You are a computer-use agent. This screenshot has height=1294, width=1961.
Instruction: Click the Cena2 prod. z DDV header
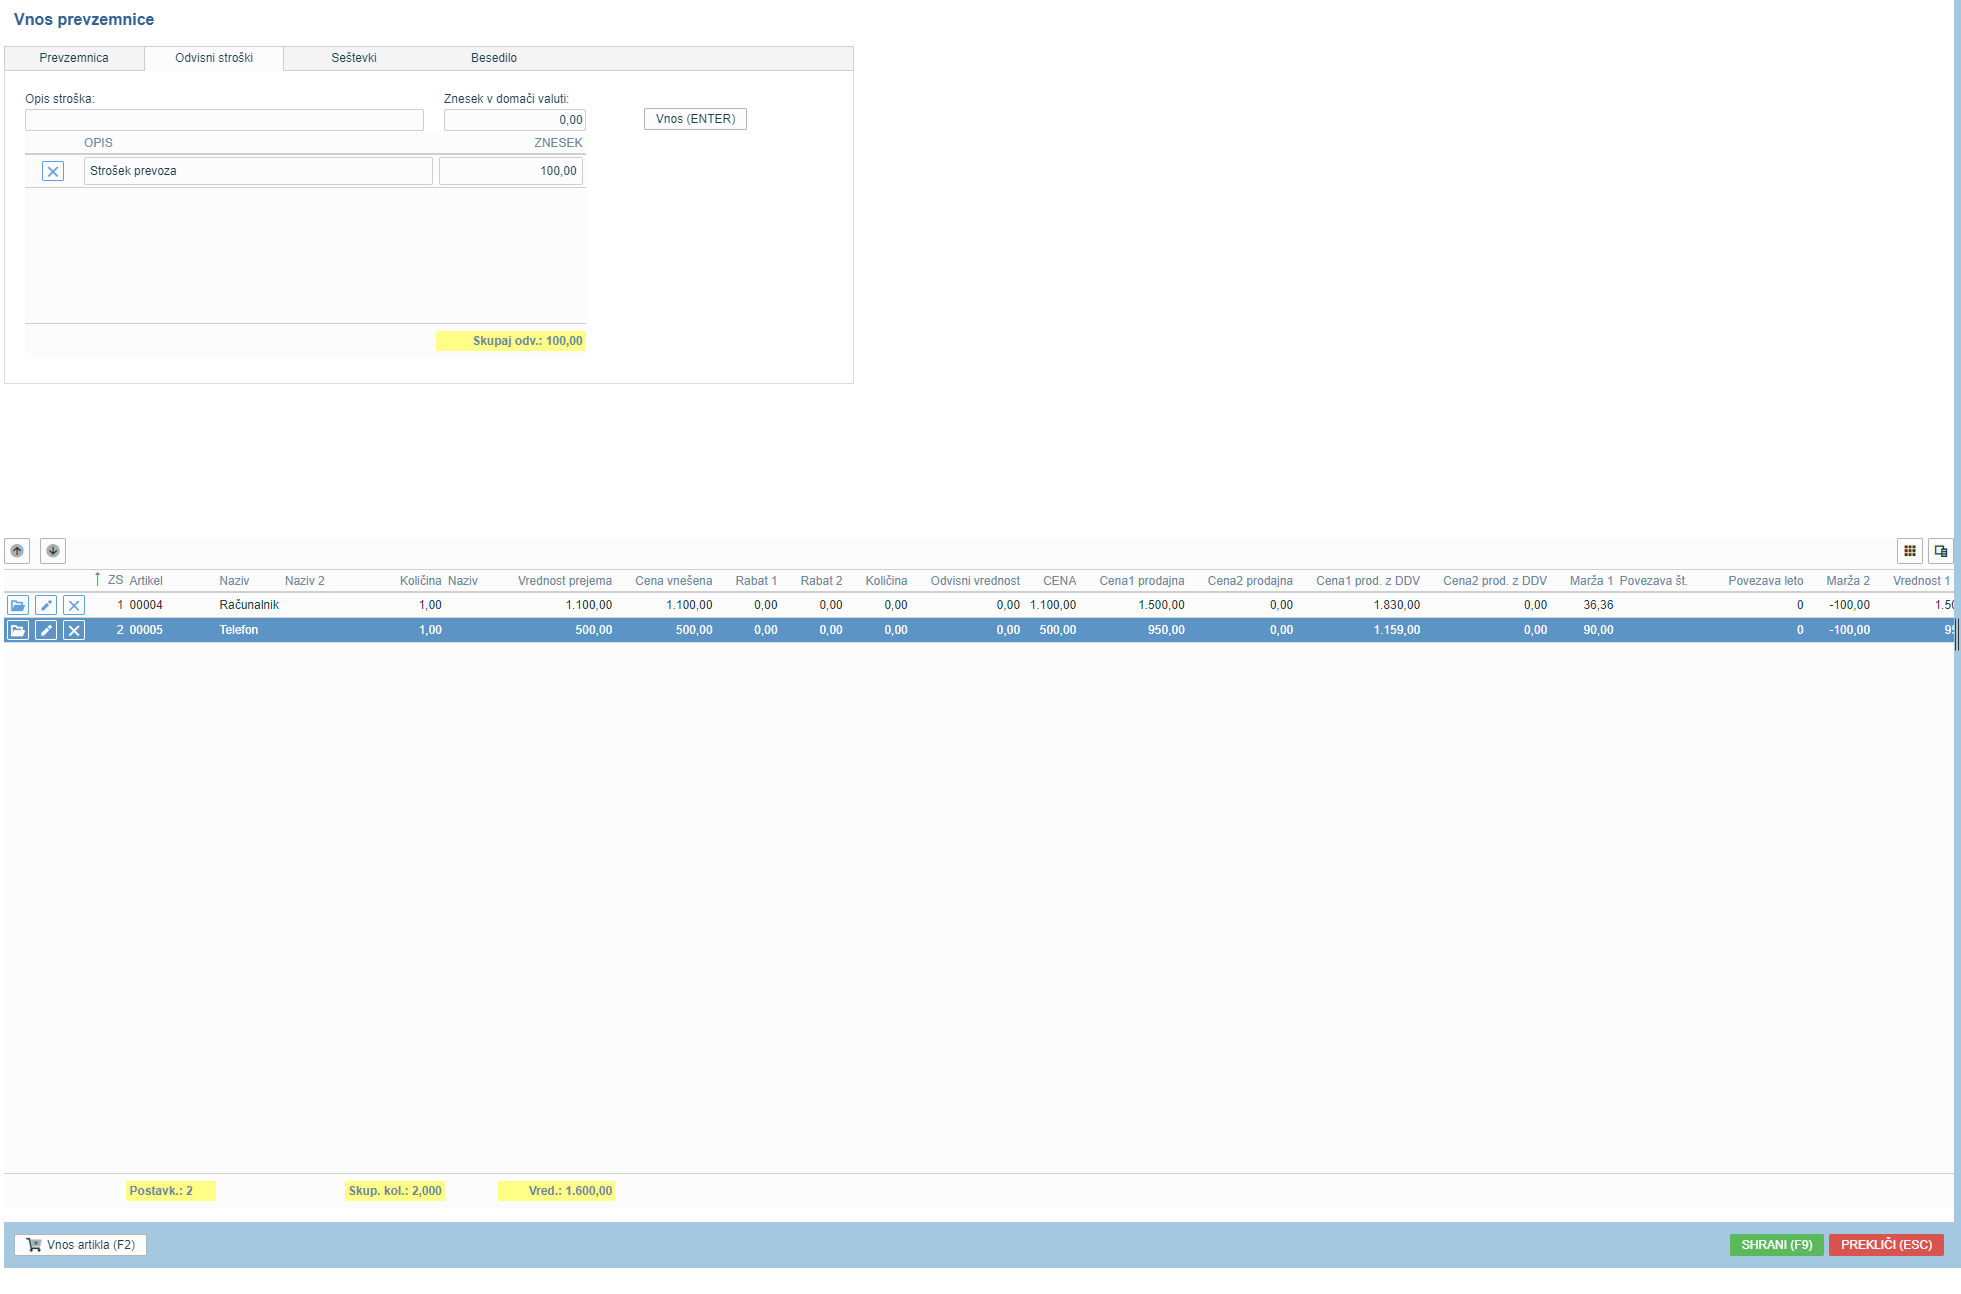[x=1495, y=581]
